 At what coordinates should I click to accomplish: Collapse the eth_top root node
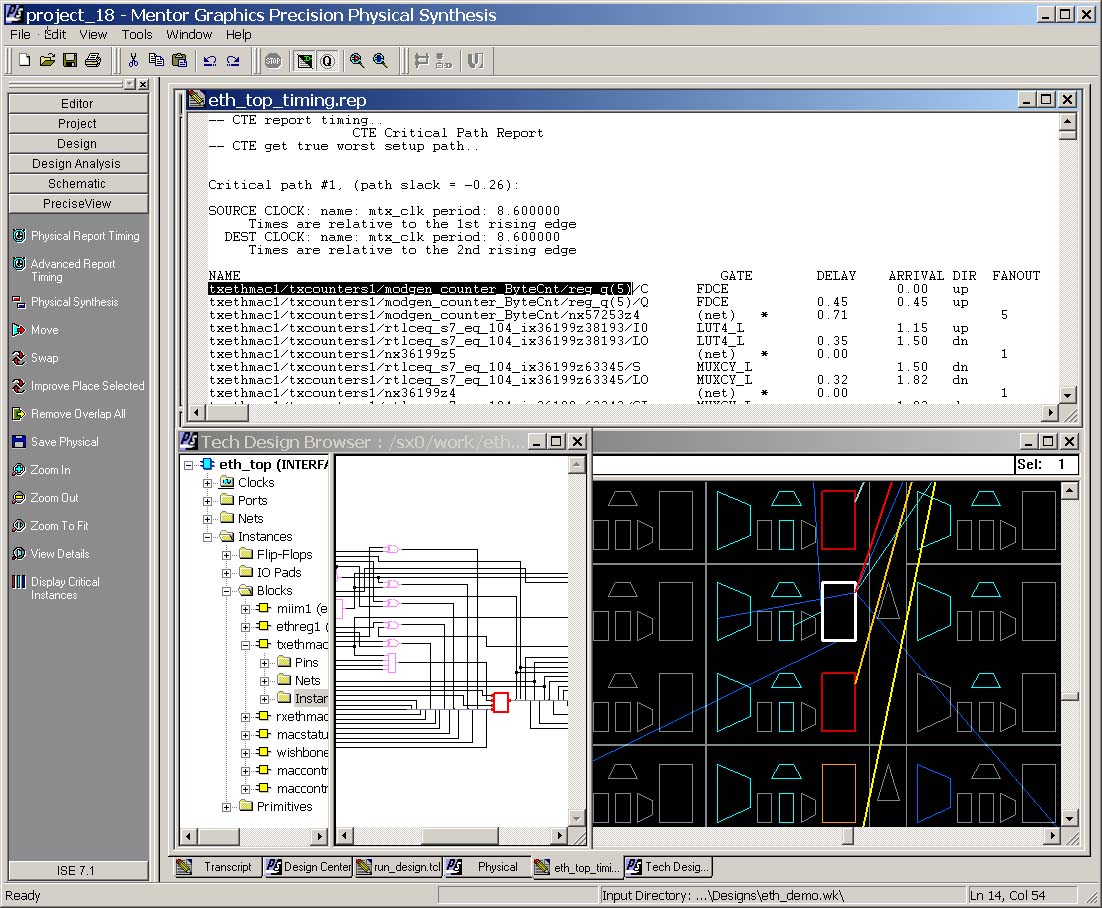188,465
